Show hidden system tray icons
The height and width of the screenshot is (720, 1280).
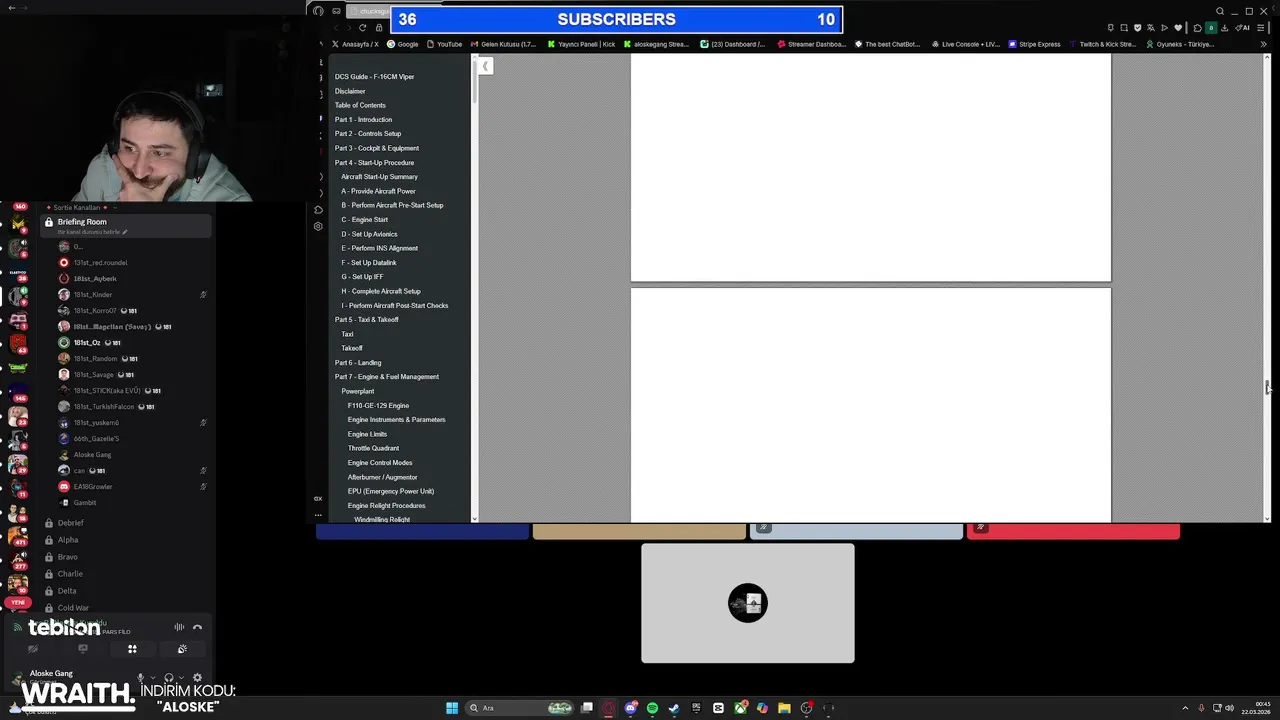point(1187,708)
